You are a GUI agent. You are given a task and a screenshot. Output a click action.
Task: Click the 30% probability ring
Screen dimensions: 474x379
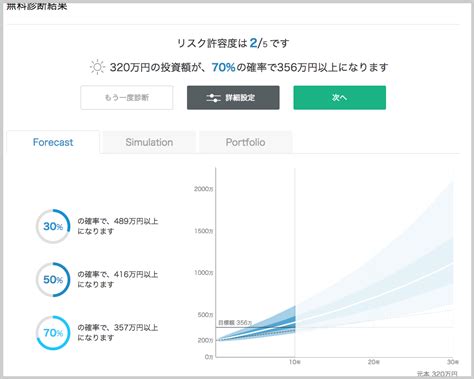pyautogui.click(x=53, y=226)
